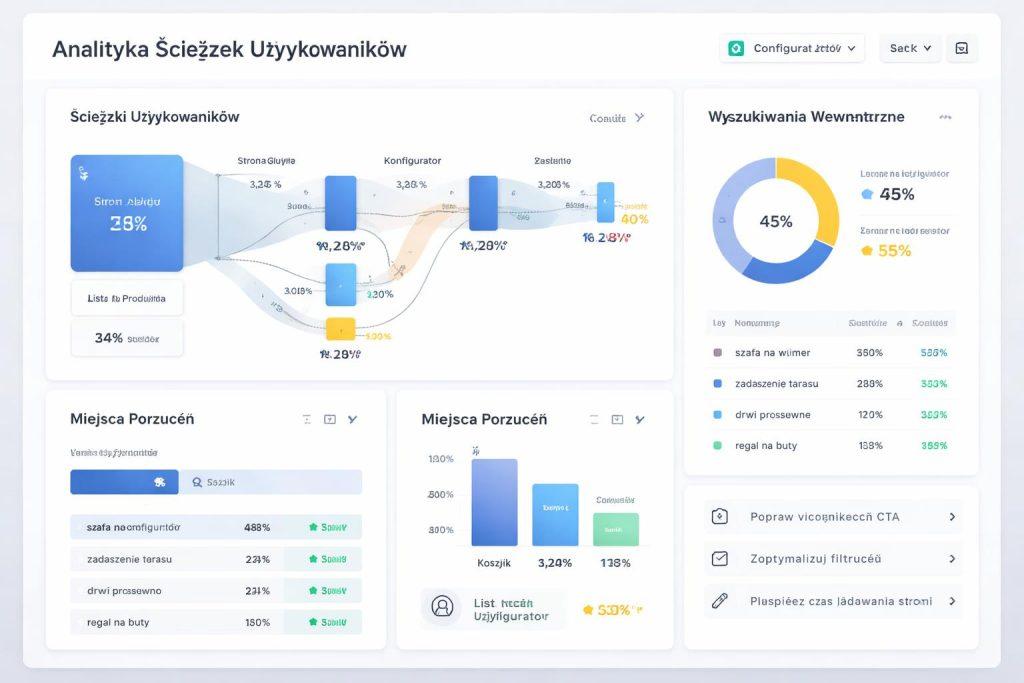Click the CTA improvement icon in recommendations
Screen dimensions: 1024x683
tap(719, 517)
